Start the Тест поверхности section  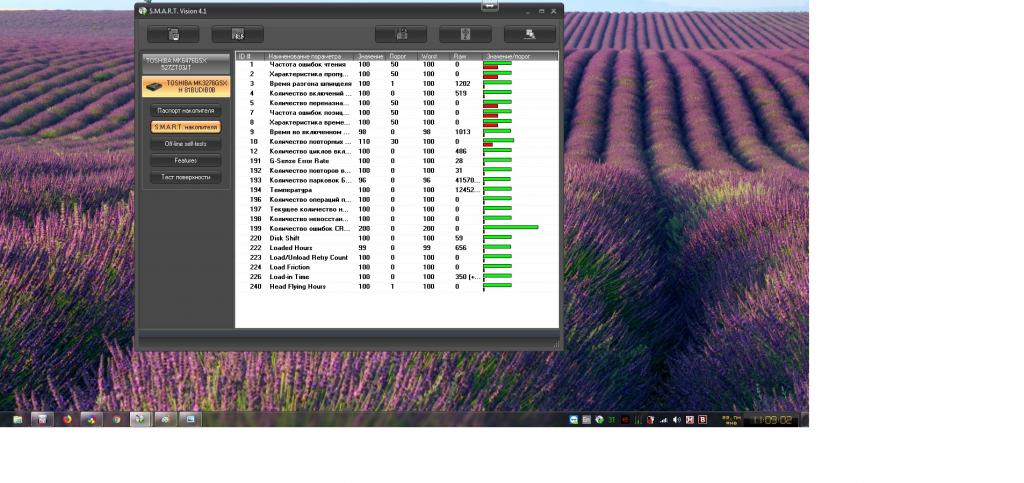pyautogui.click(x=185, y=177)
